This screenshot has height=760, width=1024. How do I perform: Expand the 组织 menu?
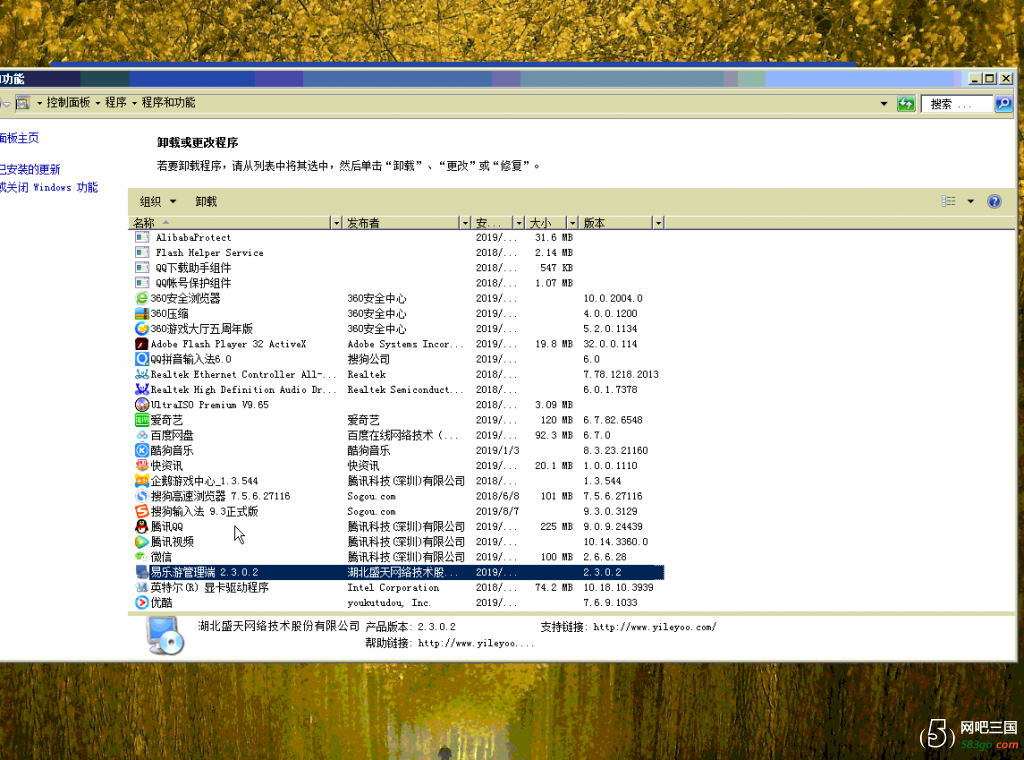pos(158,202)
